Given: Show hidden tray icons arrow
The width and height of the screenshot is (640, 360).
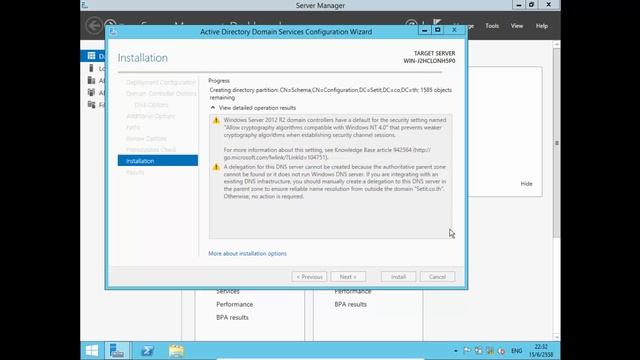Looking at the screenshot, I should tap(456, 351).
